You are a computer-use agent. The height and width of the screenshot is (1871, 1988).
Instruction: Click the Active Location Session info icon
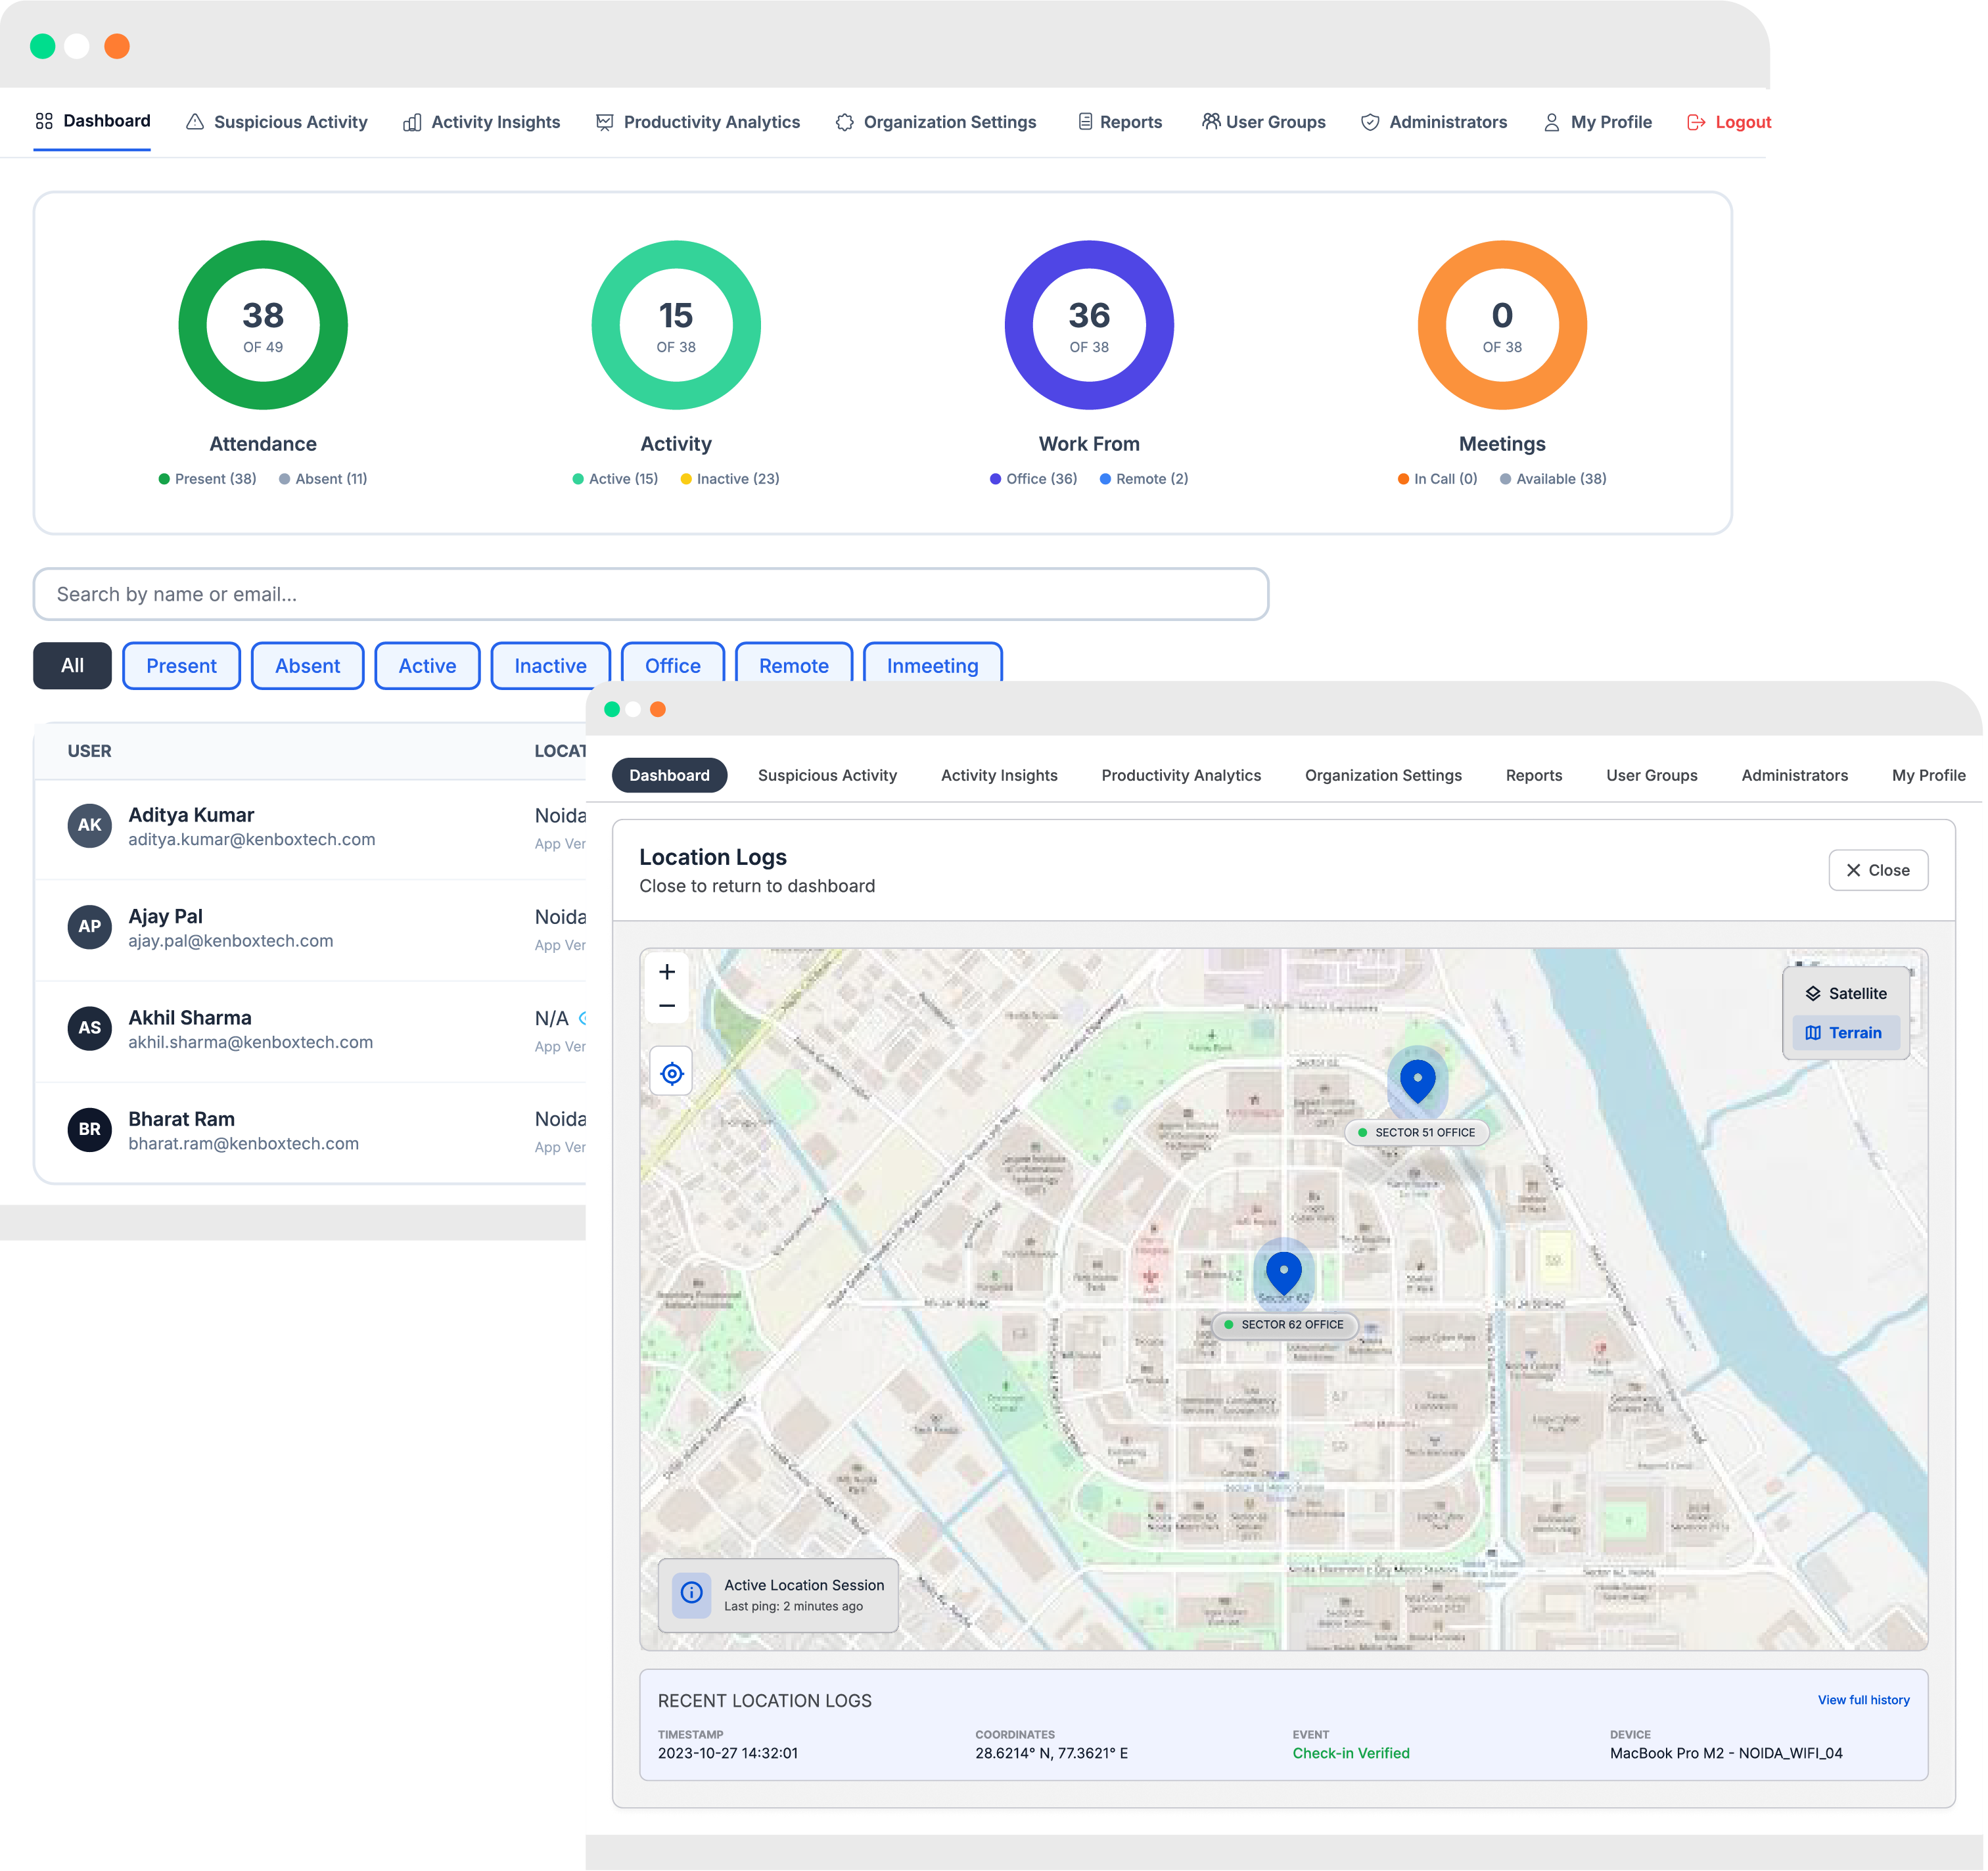point(692,1594)
